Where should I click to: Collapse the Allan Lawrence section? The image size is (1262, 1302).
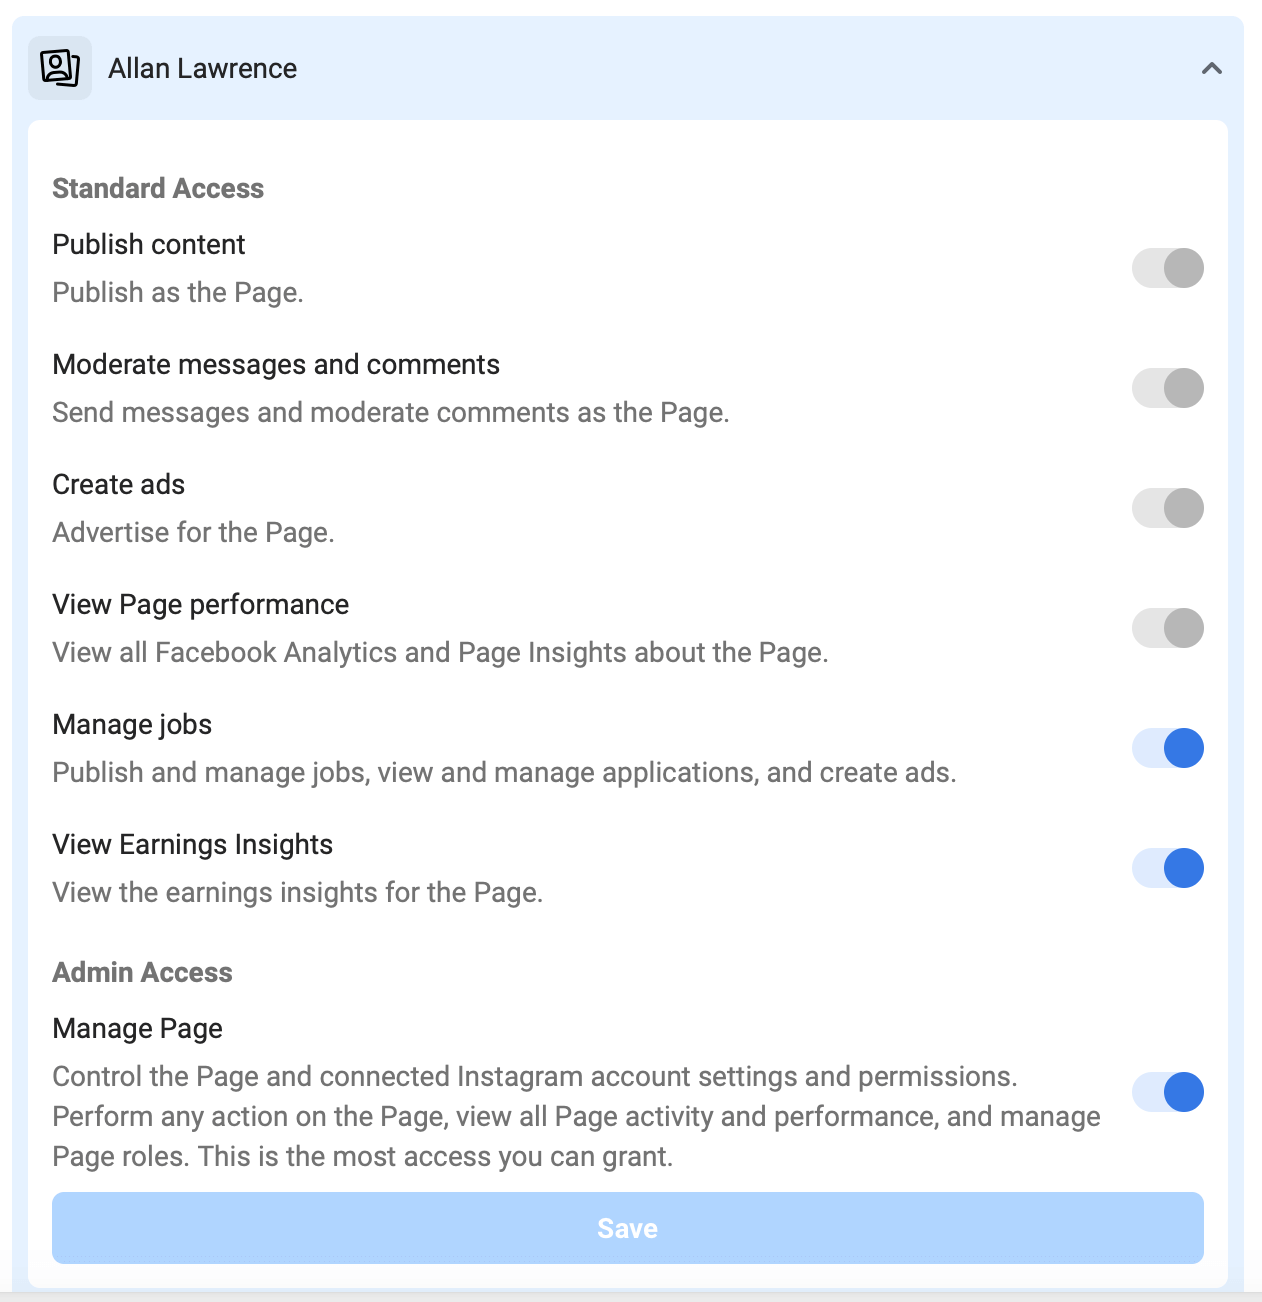click(1213, 69)
